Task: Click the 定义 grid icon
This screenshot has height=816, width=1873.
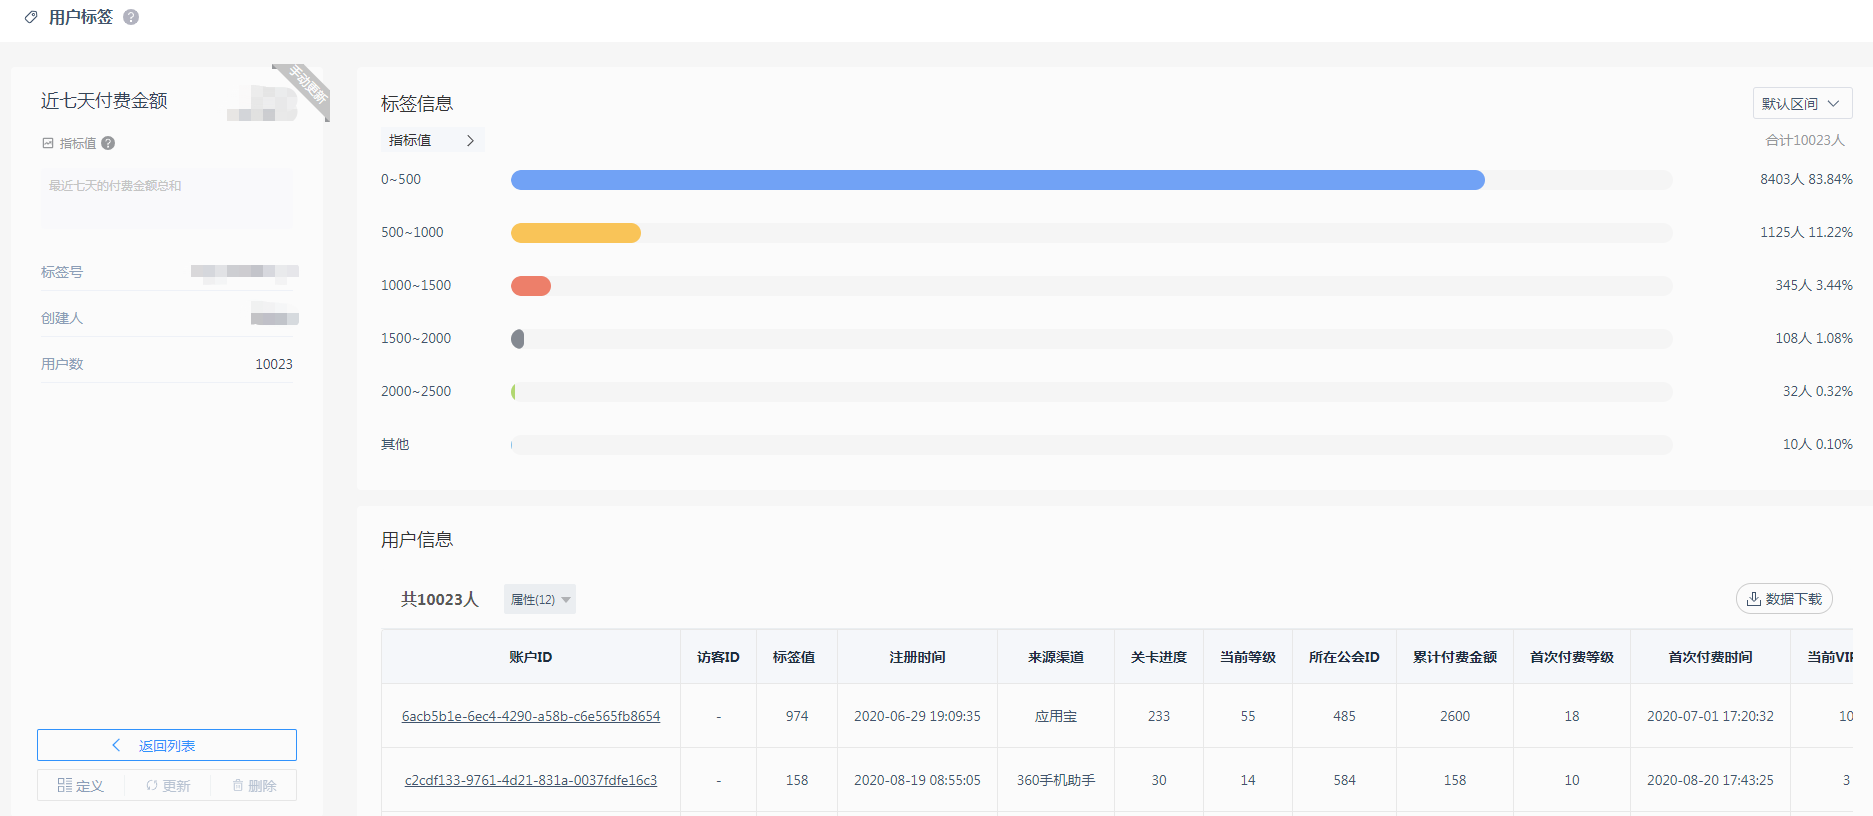Action: click(x=64, y=785)
